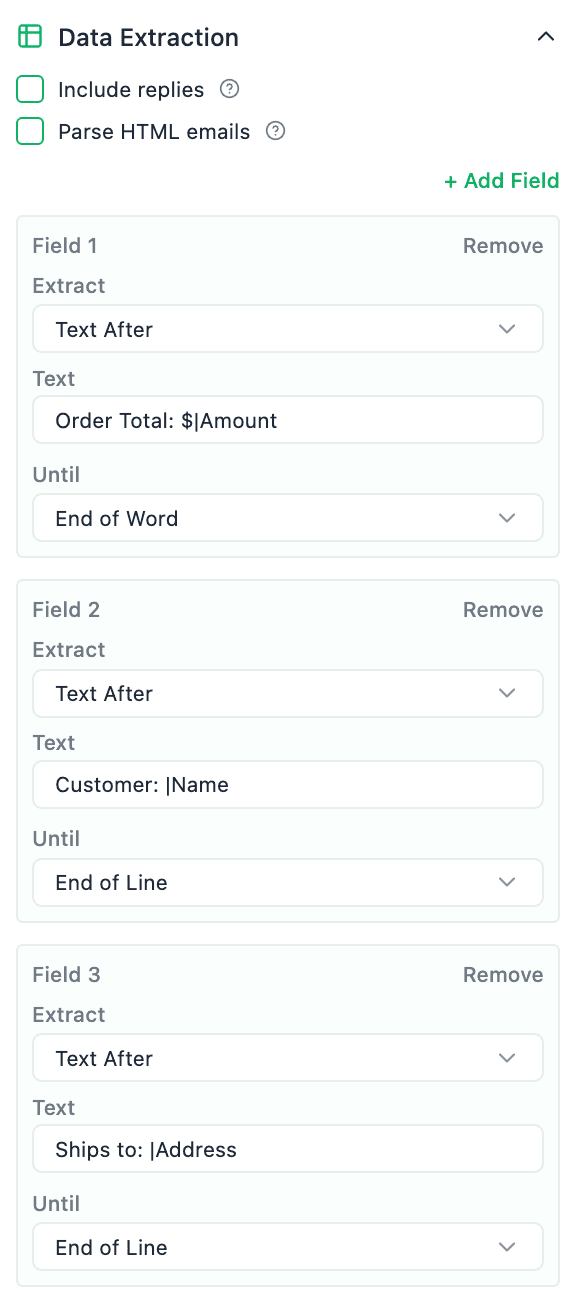Viewport: 586px width, 1312px height.
Task: Open the Extract dropdown for Field 1
Action: pyautogui.click(x=288, y=328)
